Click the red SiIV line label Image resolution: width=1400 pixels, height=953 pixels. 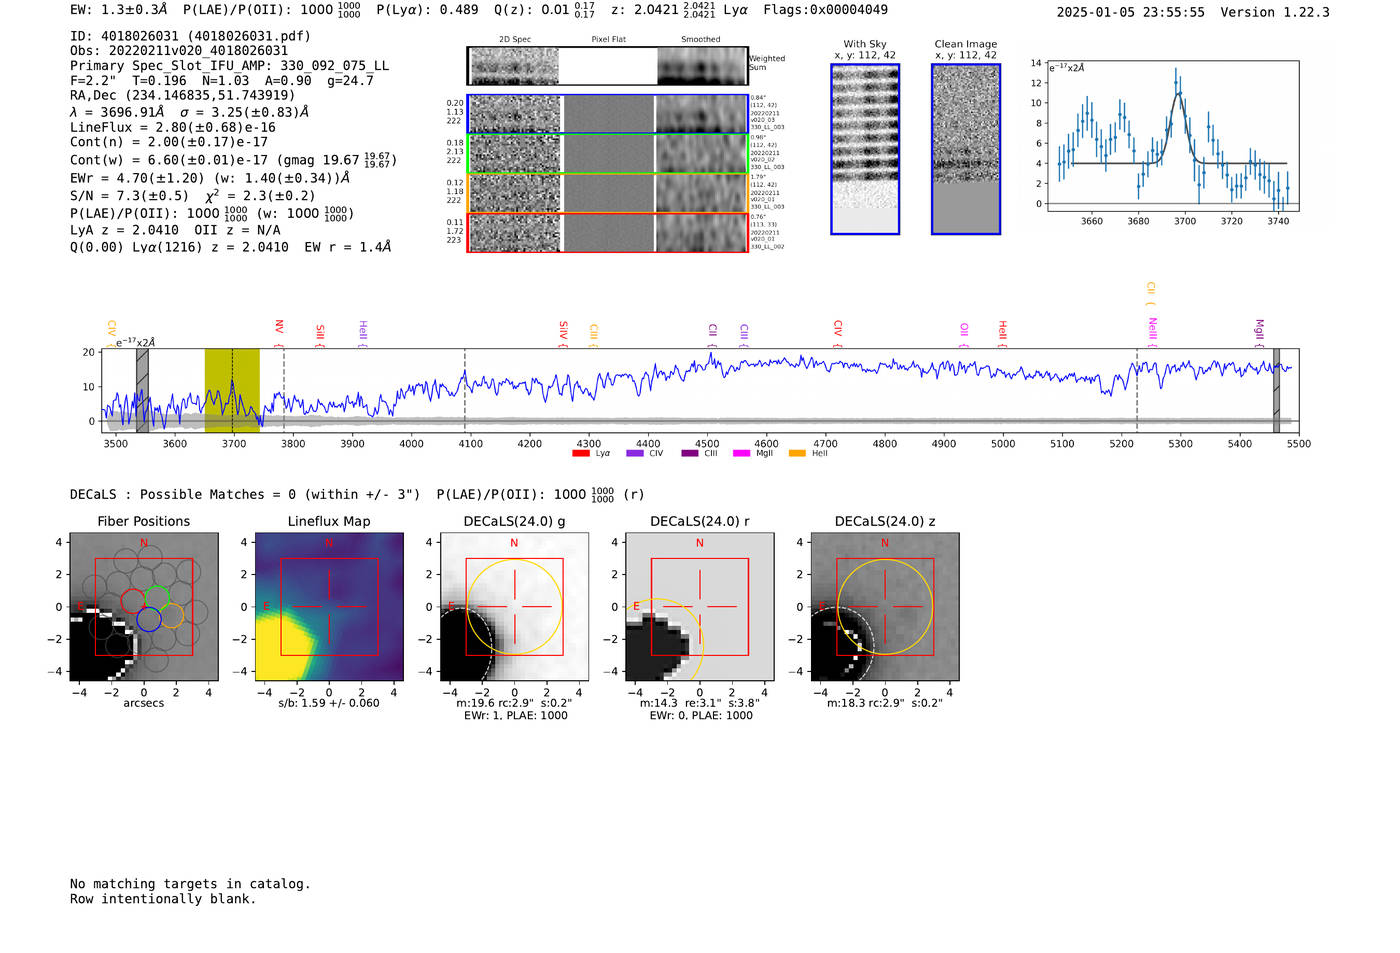pos(563,330)
